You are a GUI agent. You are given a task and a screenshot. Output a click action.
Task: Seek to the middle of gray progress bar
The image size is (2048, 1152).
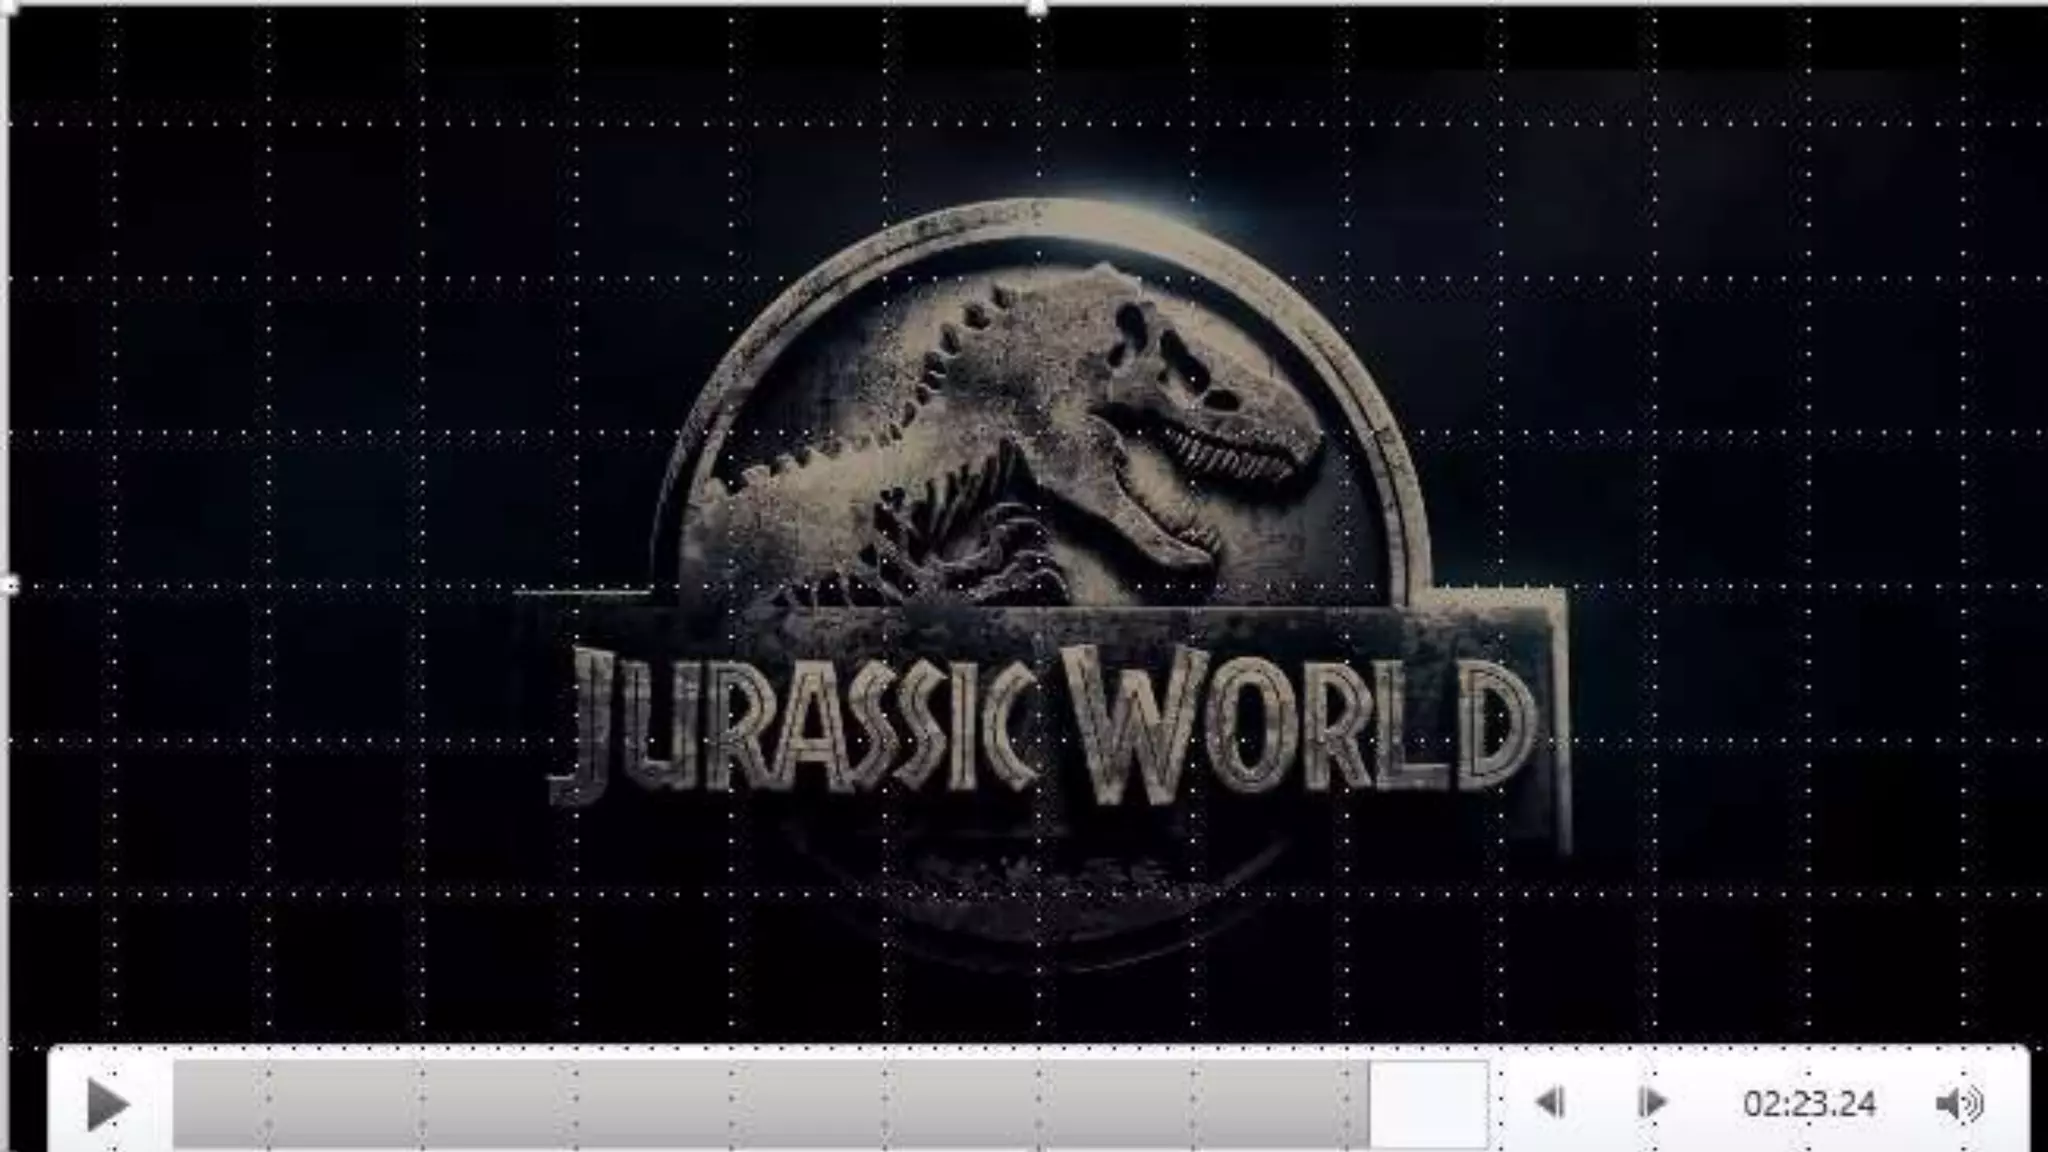[770, 1104]
